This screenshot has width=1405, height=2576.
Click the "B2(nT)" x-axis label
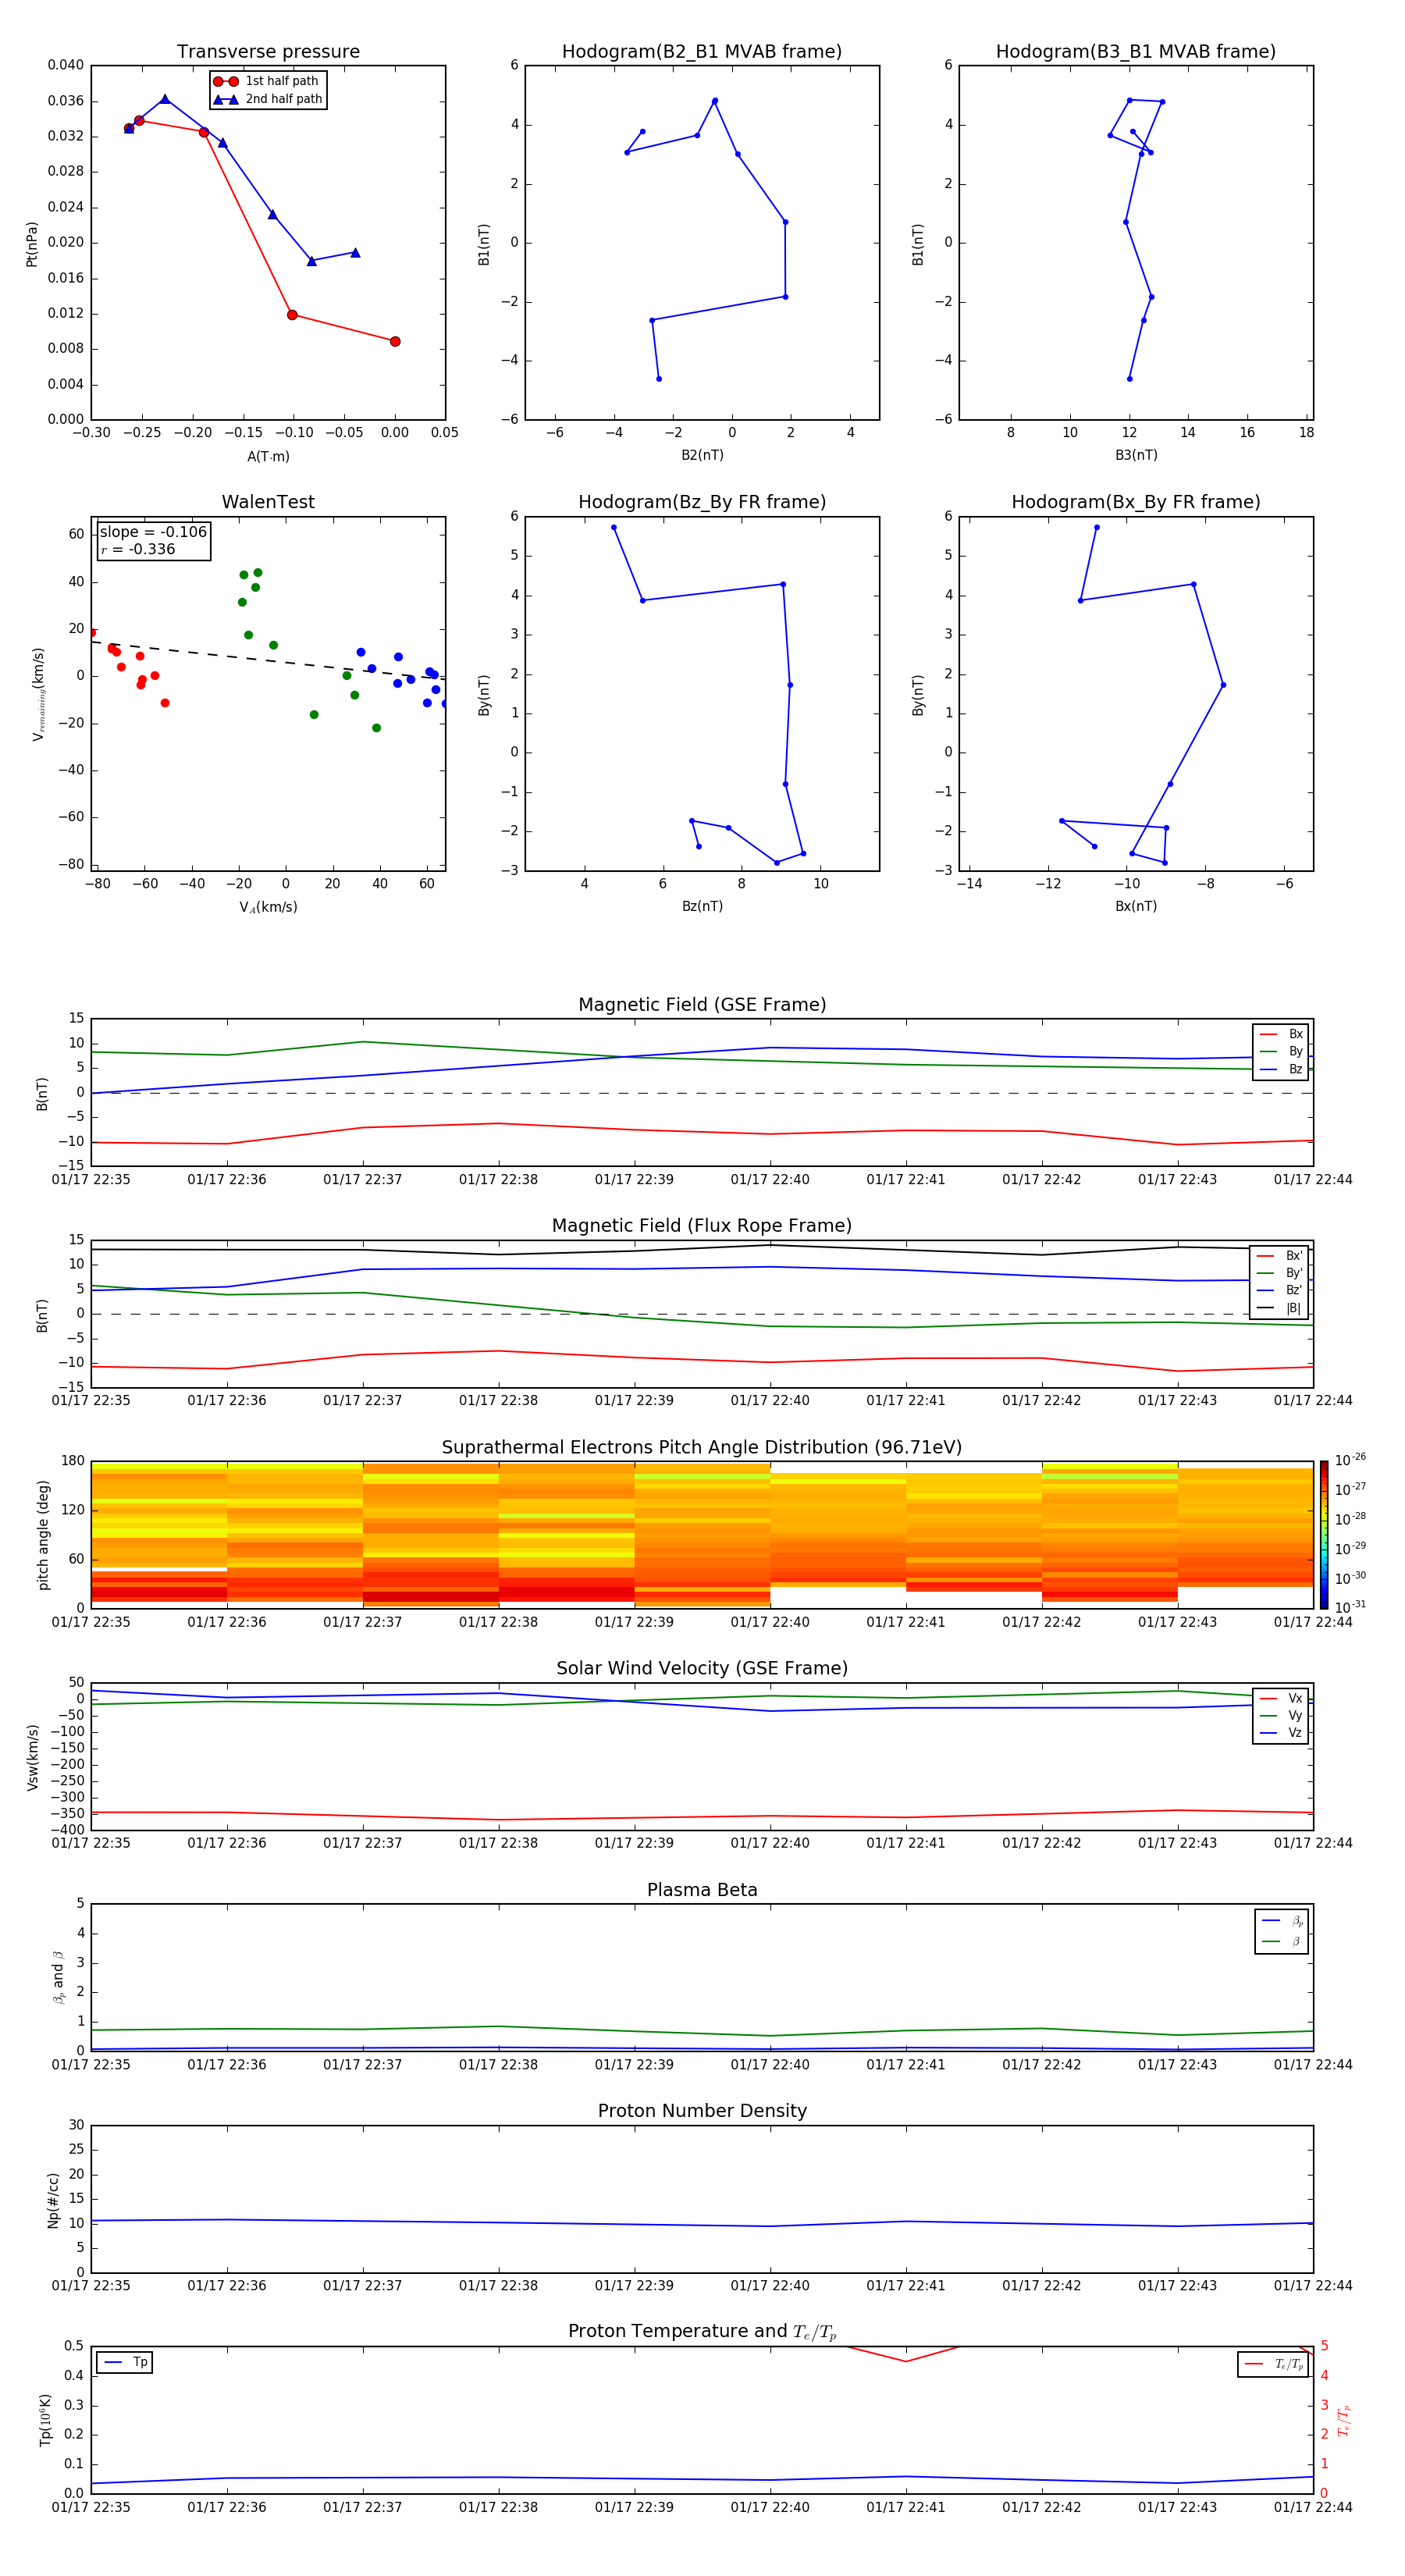(702, 455)
